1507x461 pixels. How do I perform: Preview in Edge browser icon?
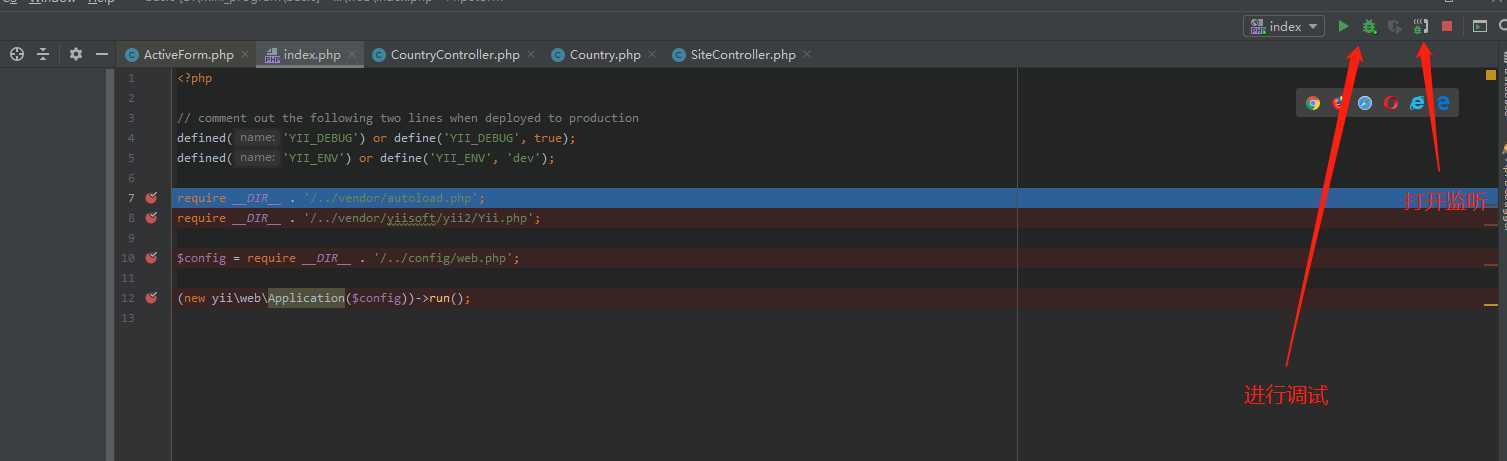pyautogui.click(x=1443, y=102)
